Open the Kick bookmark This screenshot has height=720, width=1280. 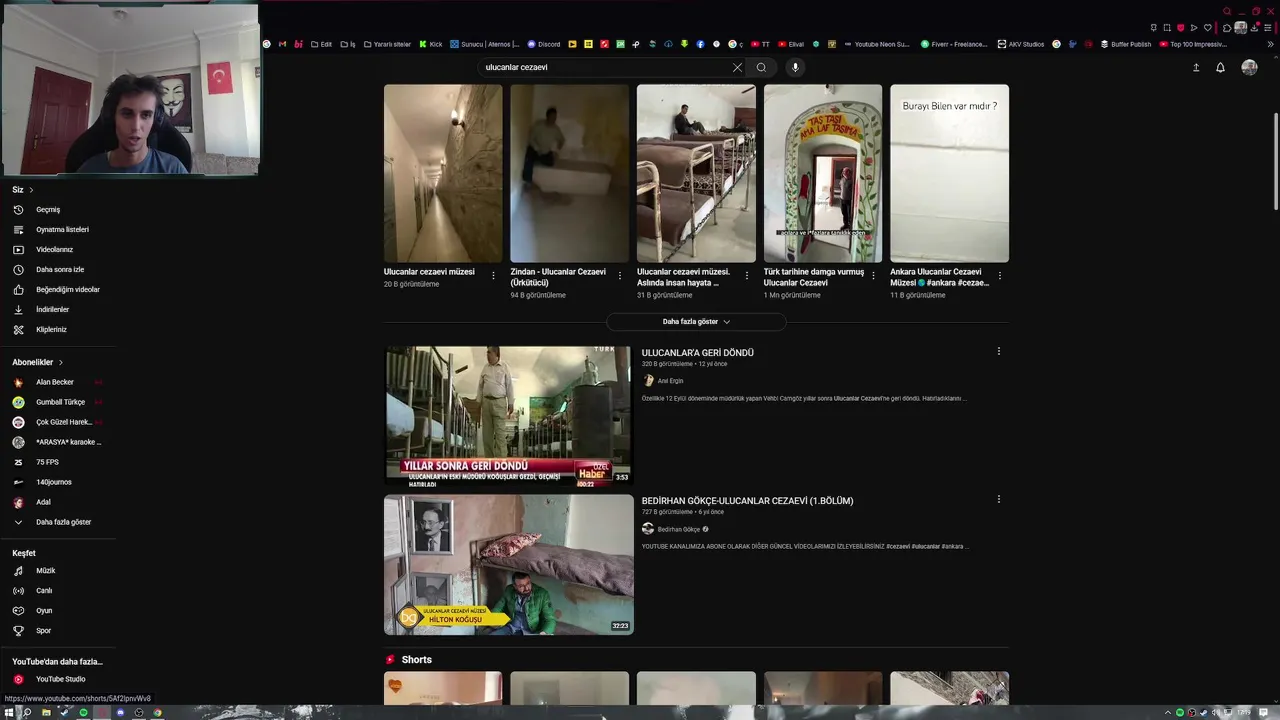click(x=430, y=44)
